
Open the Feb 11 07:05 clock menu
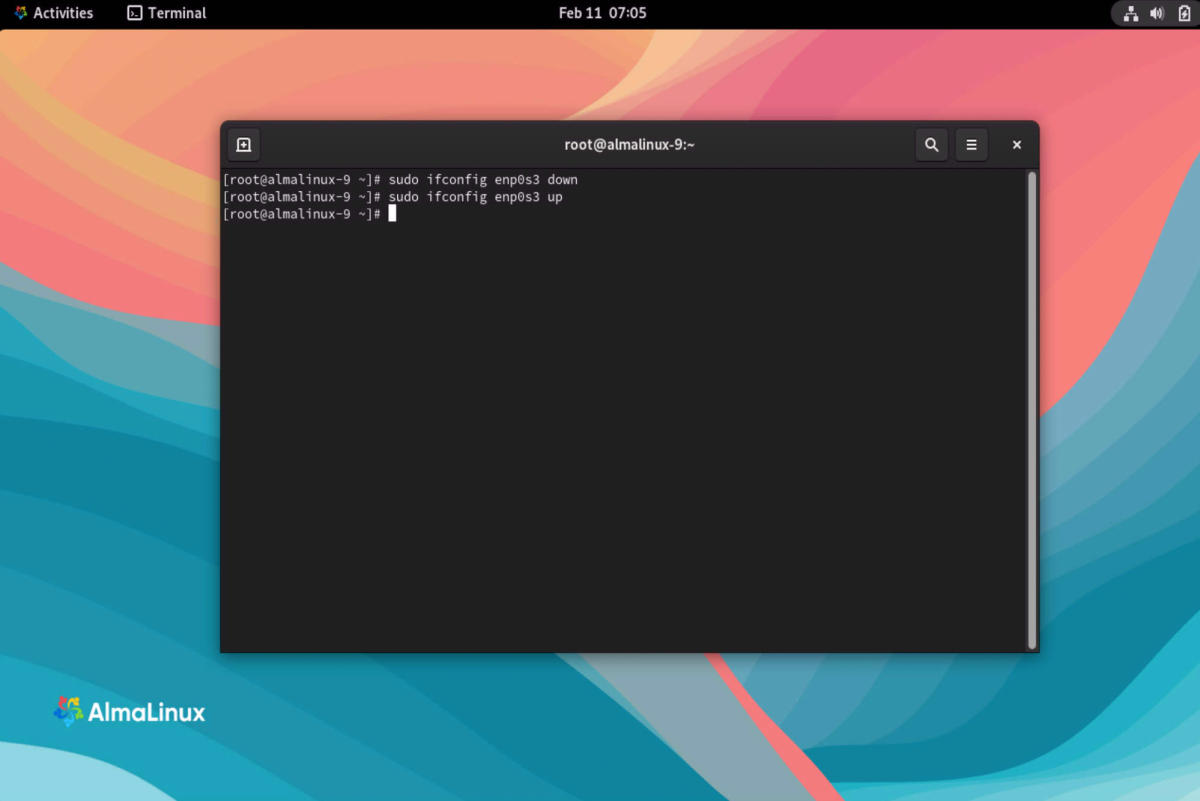(602, 14)
